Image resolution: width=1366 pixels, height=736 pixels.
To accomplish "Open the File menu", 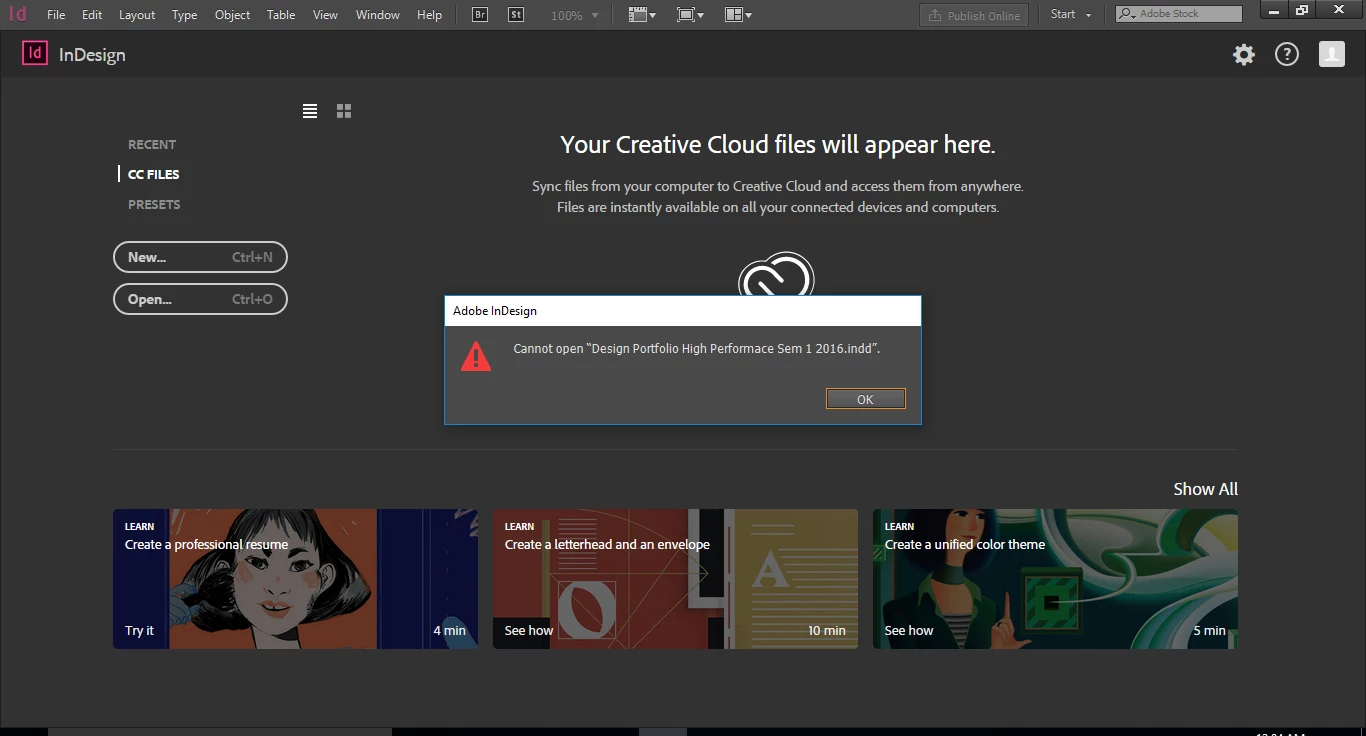I will pos(56,15).
